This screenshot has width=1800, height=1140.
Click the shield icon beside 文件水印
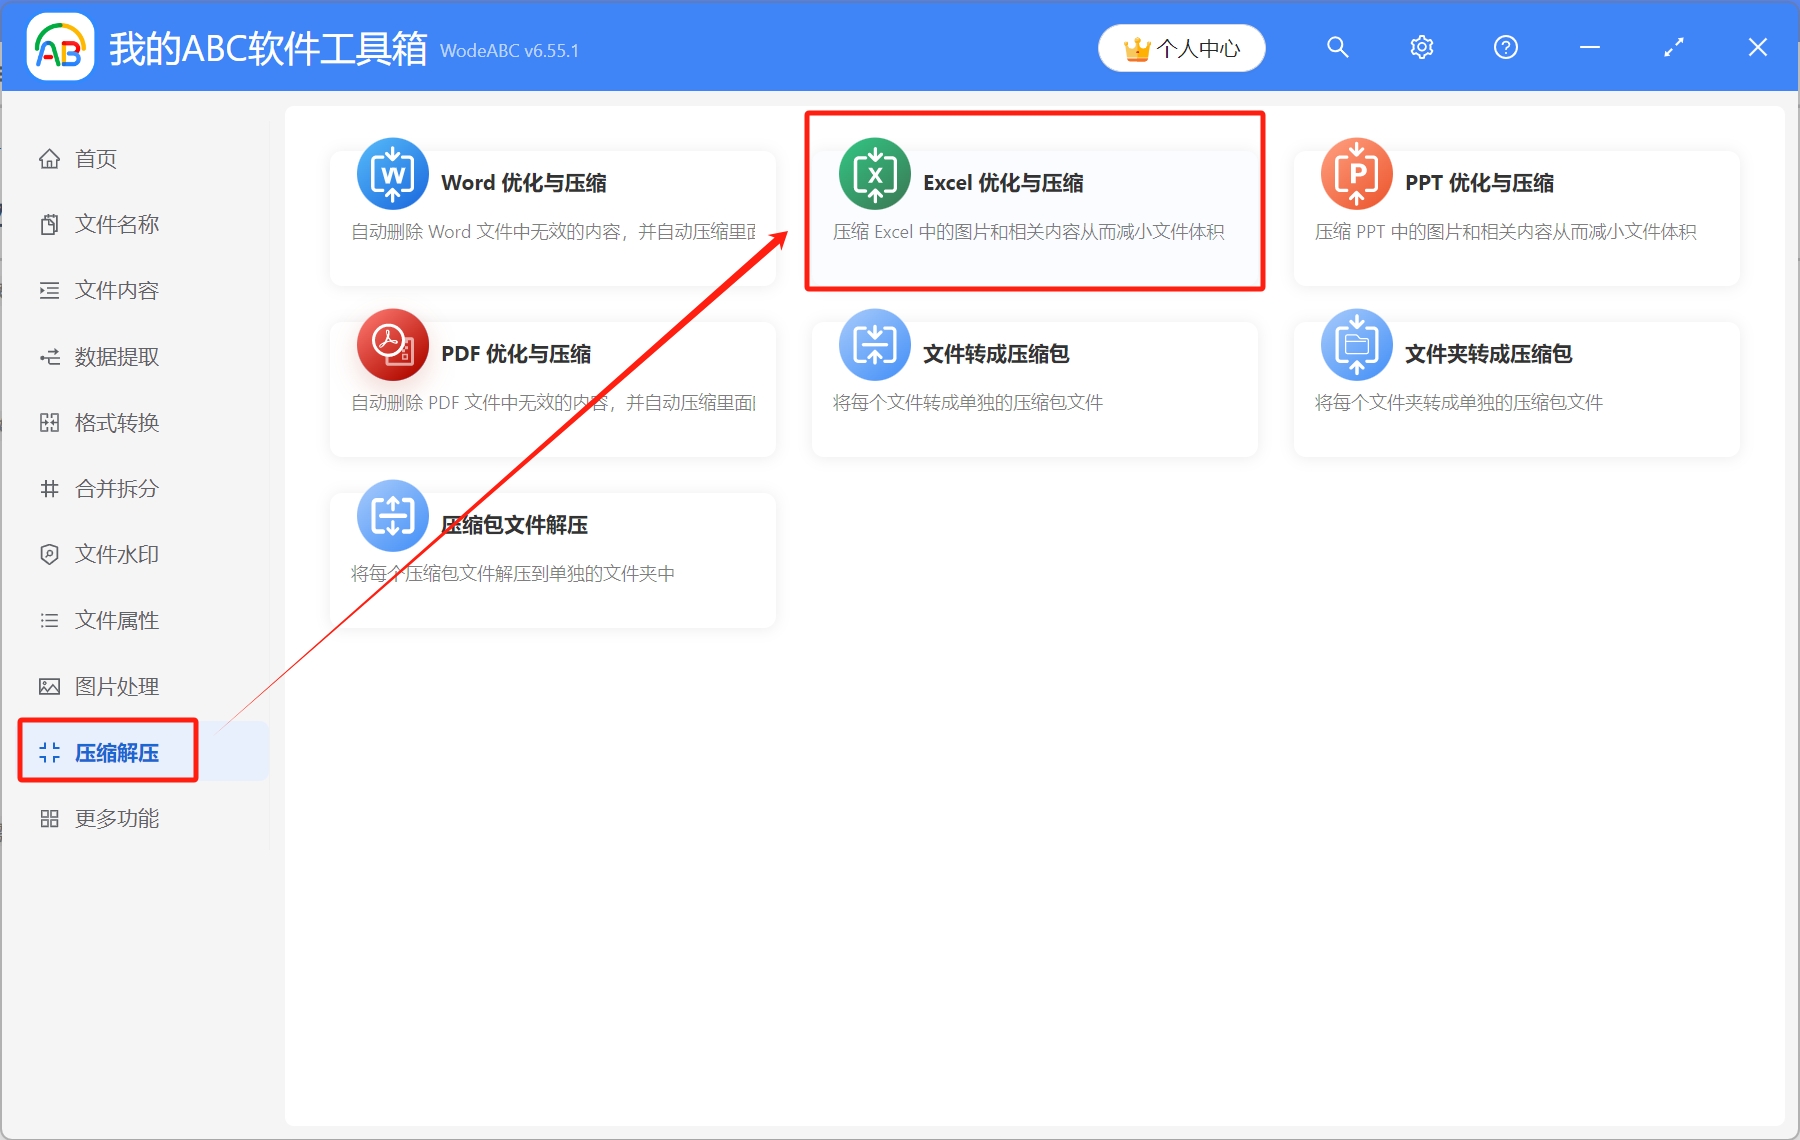(x=49, y=554)
